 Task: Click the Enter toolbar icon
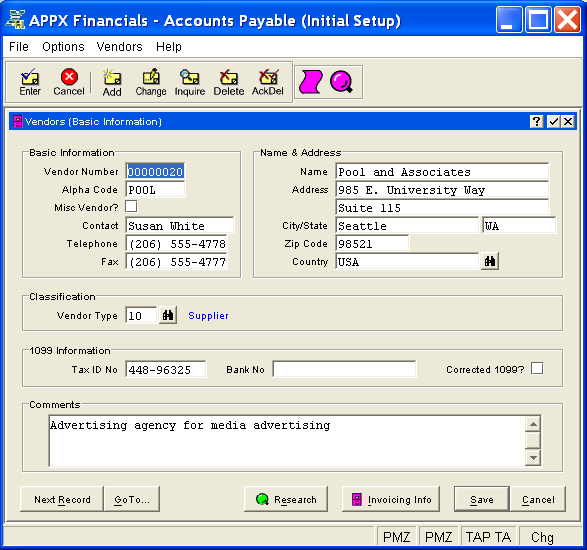pos(30,82)
